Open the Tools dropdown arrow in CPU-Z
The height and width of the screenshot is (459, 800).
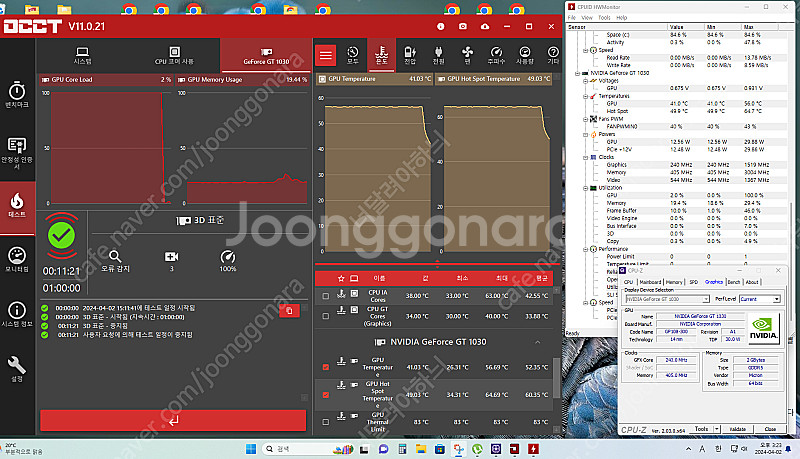(716, 429)
